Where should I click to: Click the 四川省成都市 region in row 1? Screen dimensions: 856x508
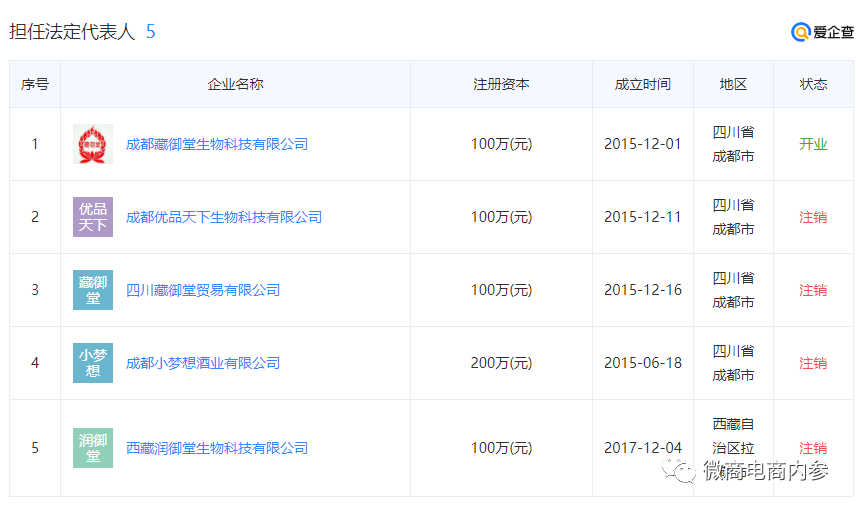point(733,144)
